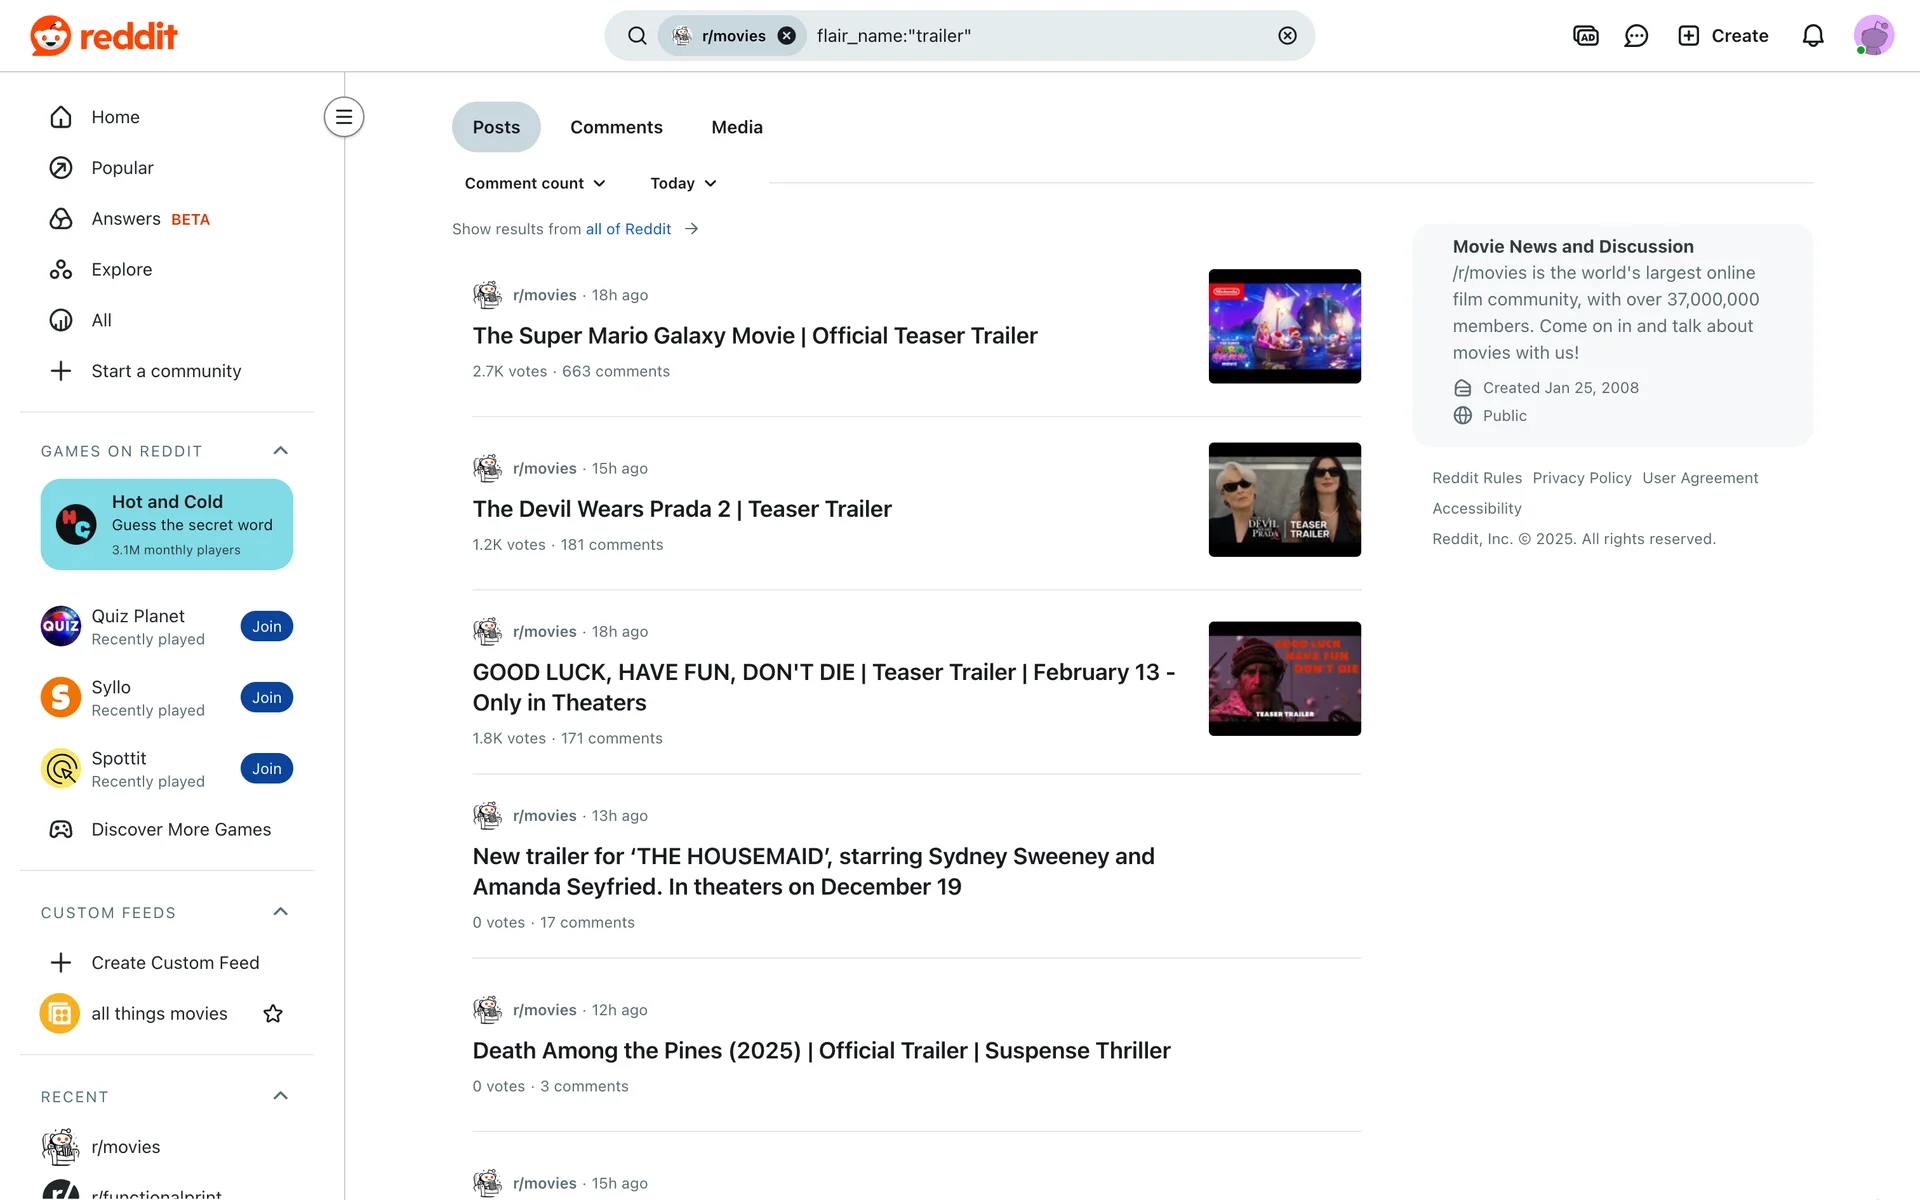Open the user avatar menu

pos(1873,36)
